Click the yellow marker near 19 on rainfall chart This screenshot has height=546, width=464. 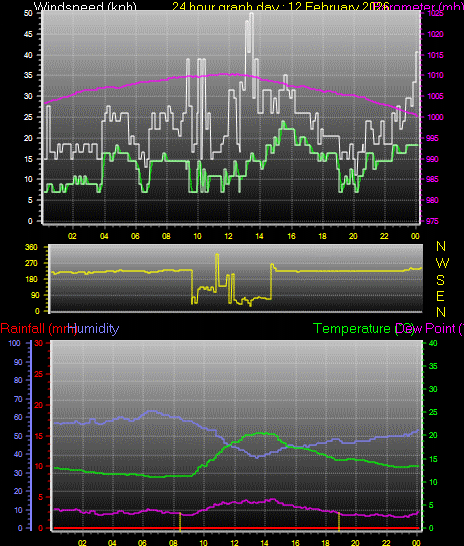coord(339,521)
